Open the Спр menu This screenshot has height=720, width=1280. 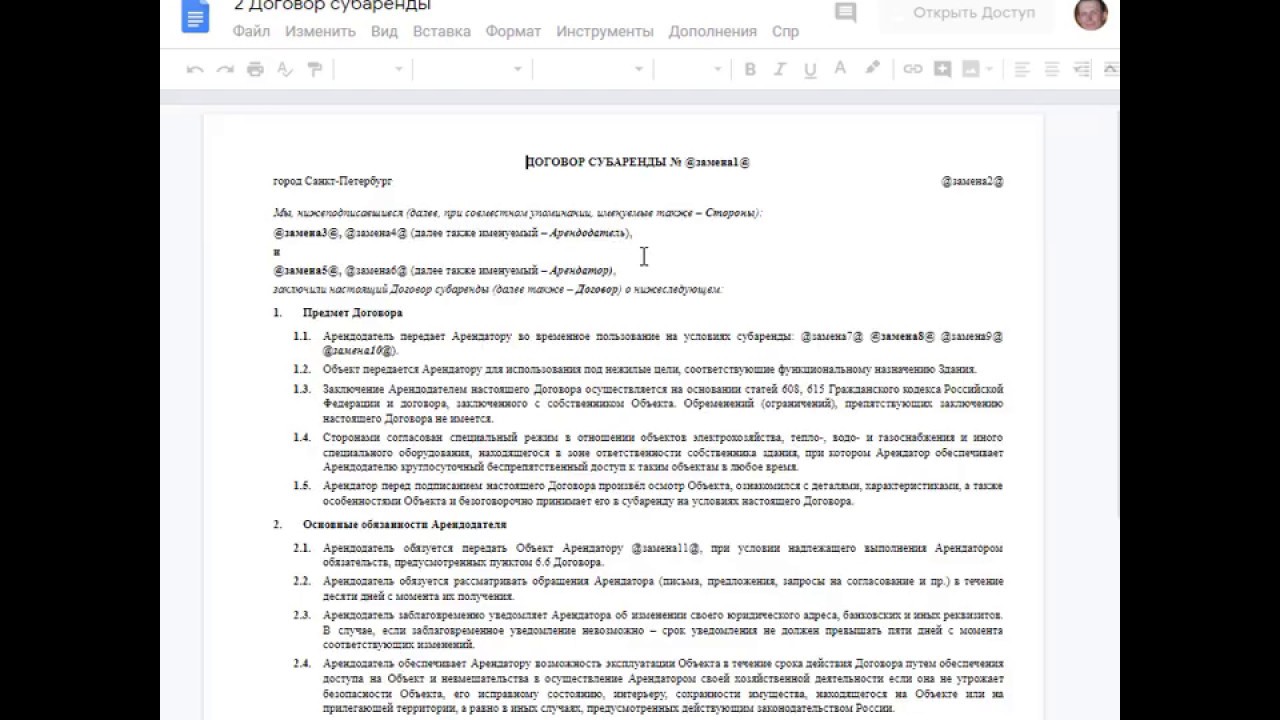[x=785, y=31]
